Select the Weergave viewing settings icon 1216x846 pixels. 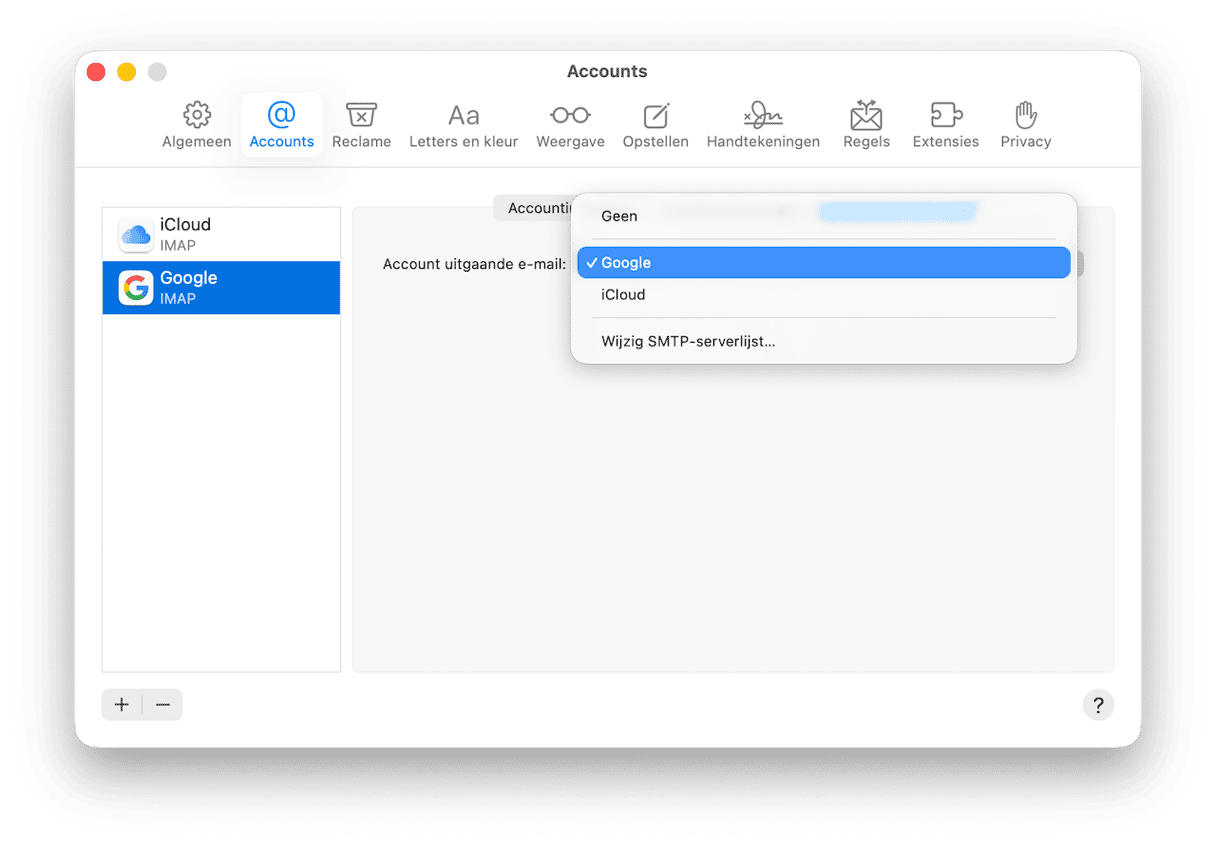[570, 123]
